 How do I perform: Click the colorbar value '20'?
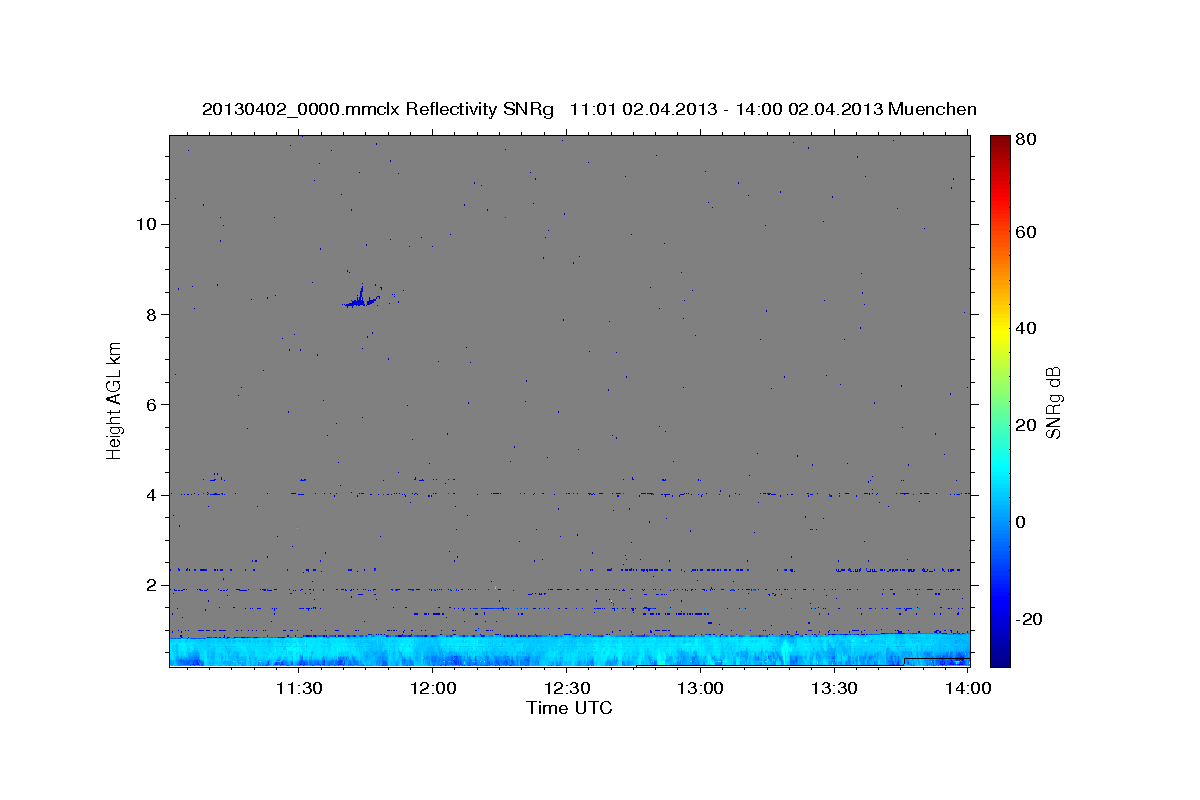[1027, 425]
